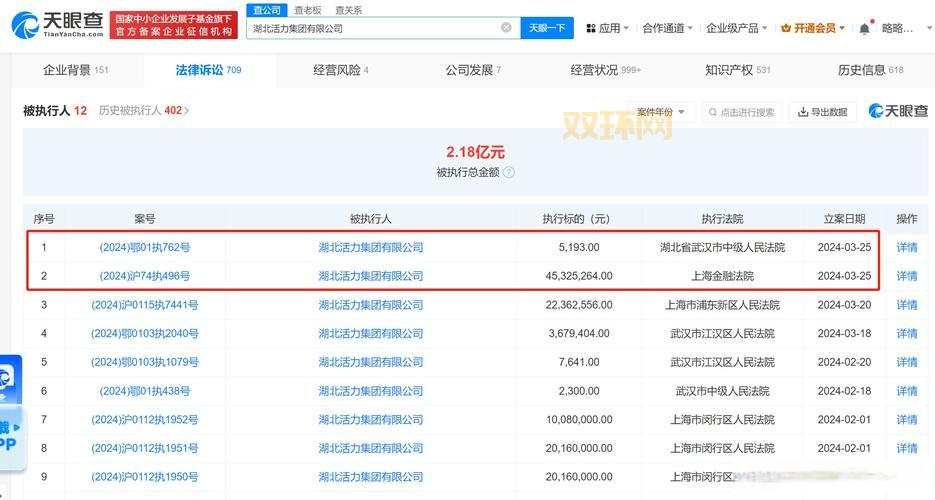Click the 点击进行搜索 search field

pos(741,112)
